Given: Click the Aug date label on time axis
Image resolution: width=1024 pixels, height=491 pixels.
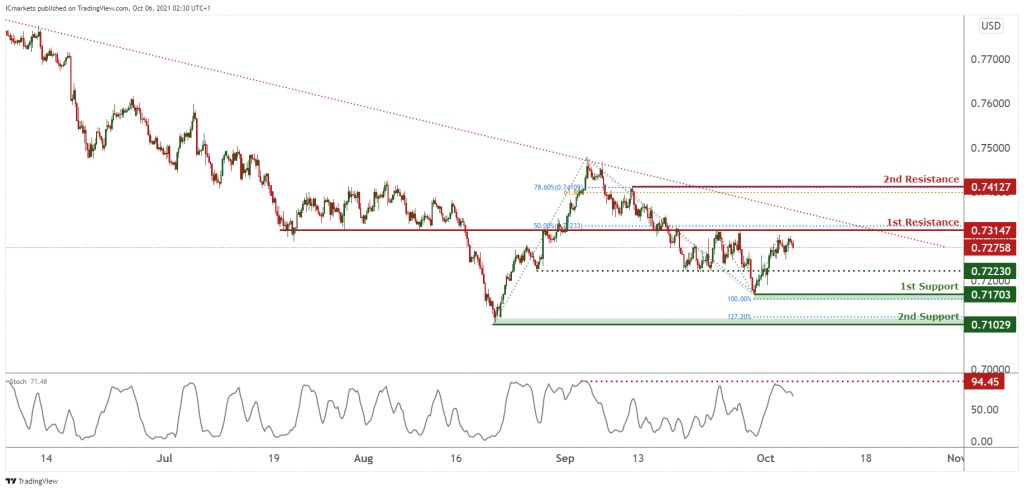Looking at the screenshot, I should point(364,459).
